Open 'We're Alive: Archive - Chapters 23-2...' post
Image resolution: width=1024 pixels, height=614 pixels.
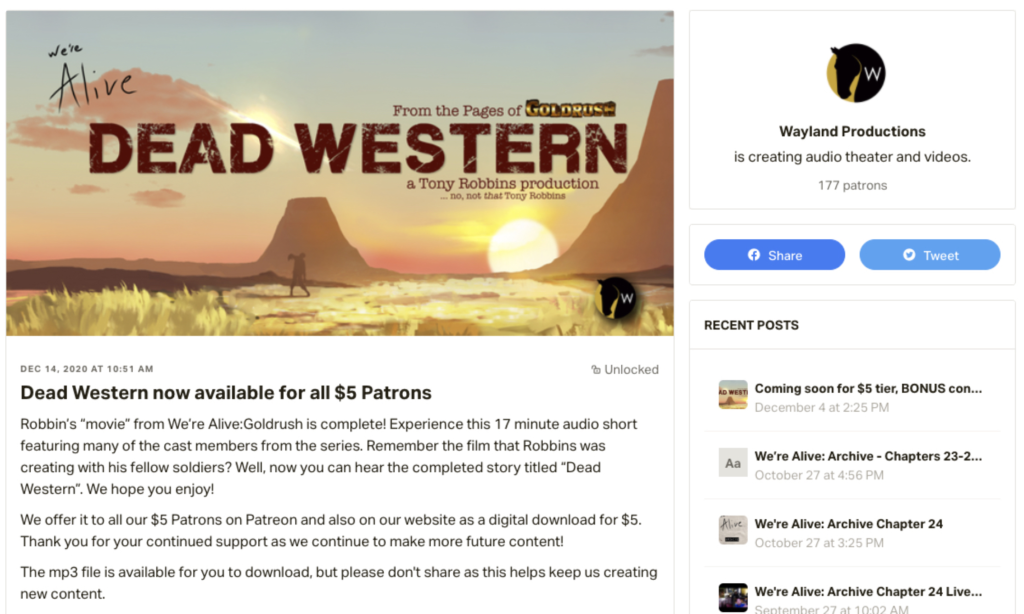tap(868, 457)
